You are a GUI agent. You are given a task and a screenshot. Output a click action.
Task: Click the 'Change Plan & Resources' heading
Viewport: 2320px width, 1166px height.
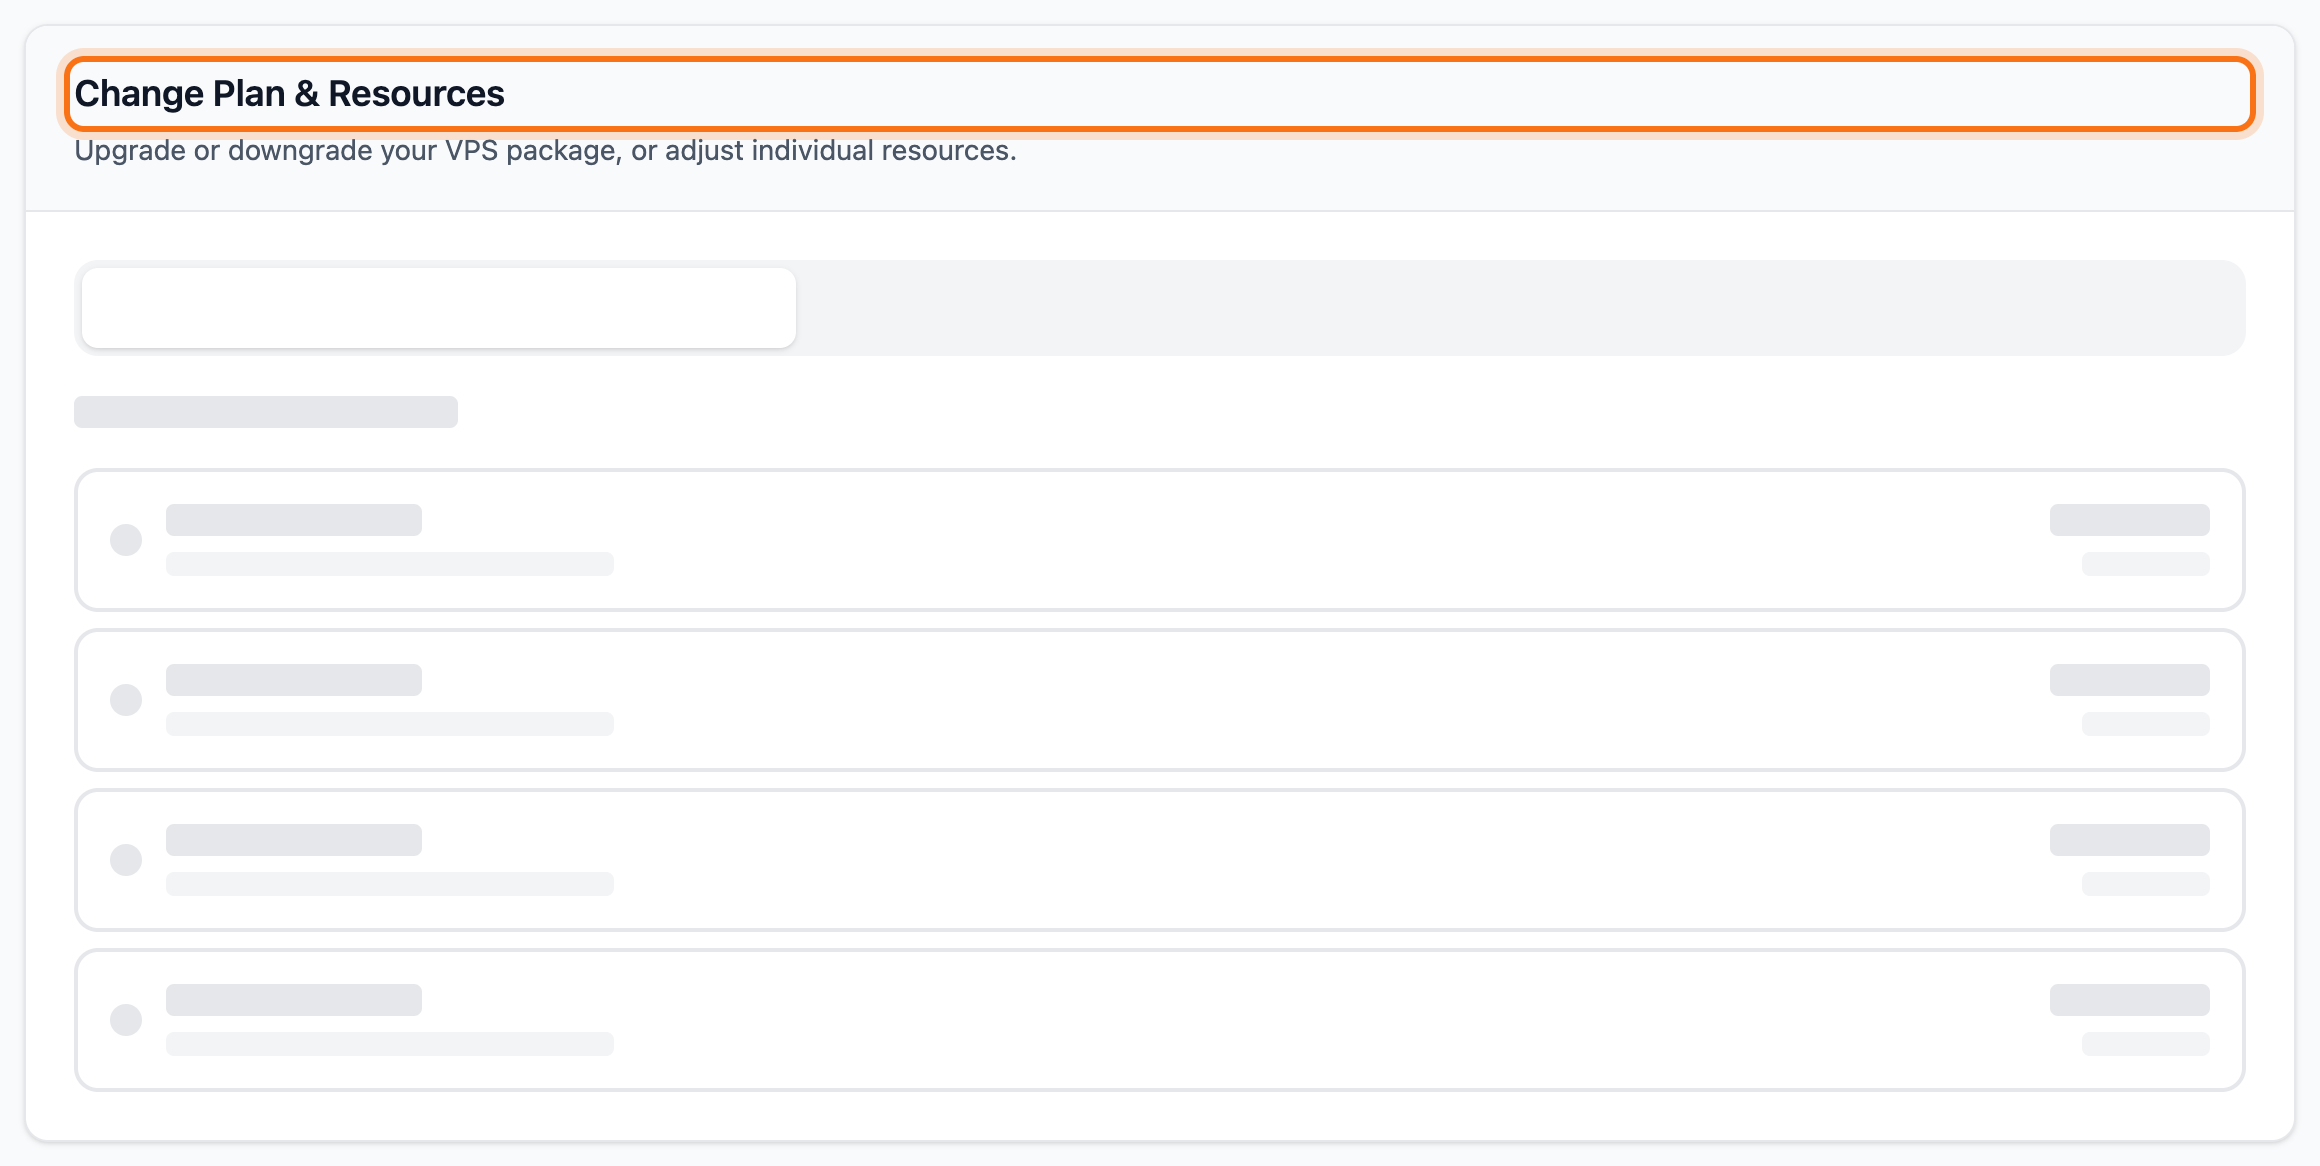pos(289,93)
